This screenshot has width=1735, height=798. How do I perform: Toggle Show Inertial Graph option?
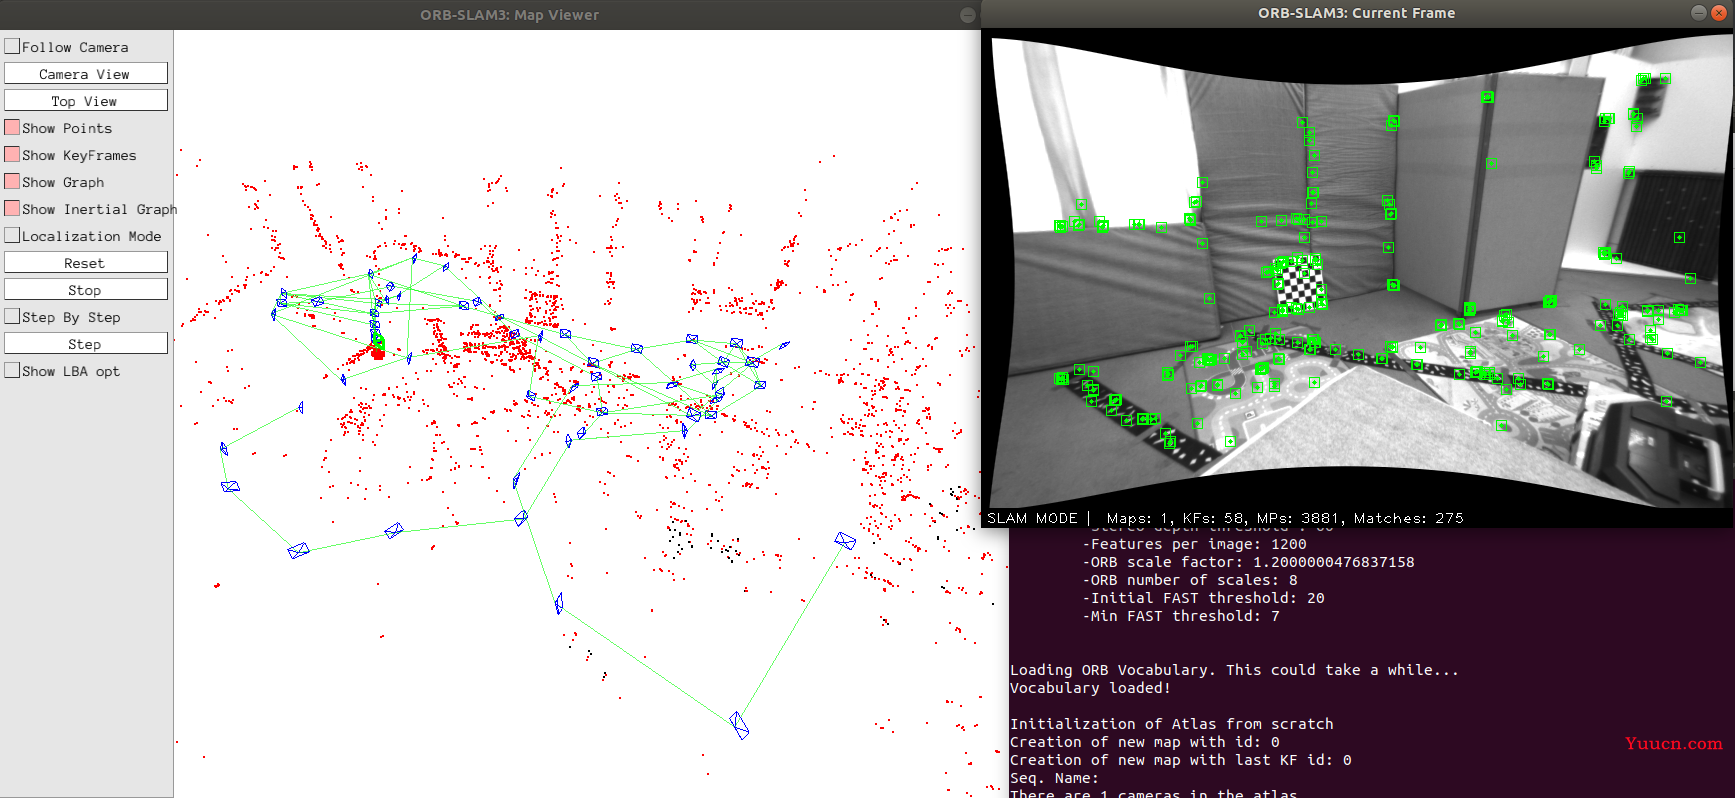[12, 208]
